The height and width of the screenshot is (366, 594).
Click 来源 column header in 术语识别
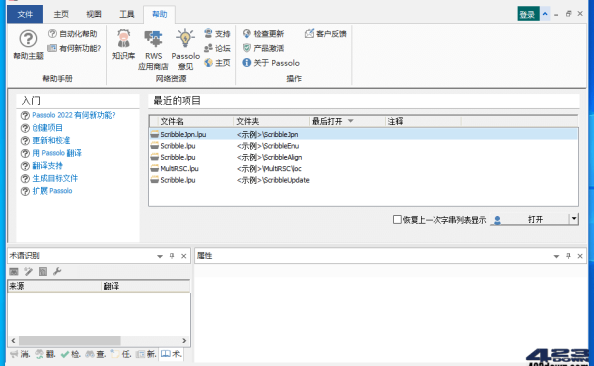click(55, 286)
